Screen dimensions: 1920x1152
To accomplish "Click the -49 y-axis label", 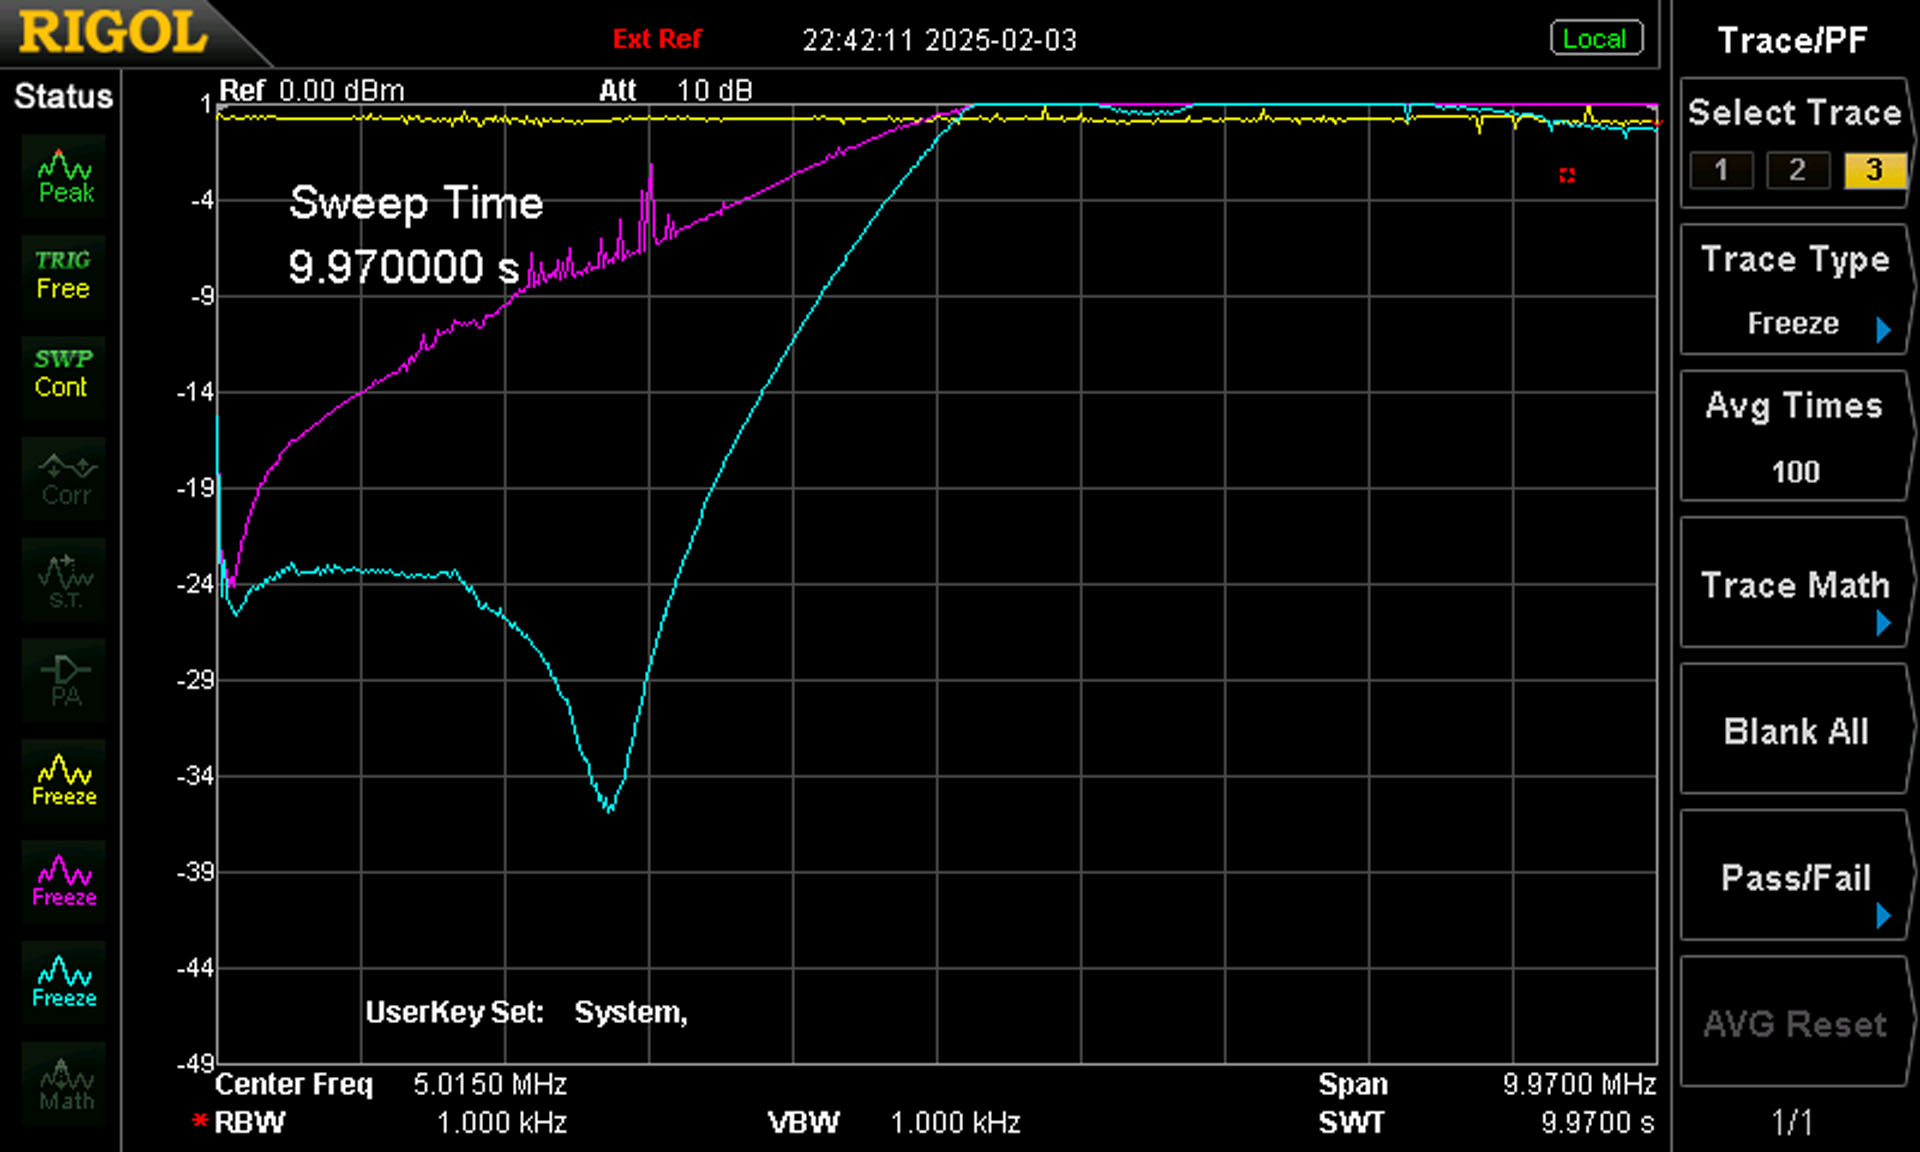I will point(195,1063).
